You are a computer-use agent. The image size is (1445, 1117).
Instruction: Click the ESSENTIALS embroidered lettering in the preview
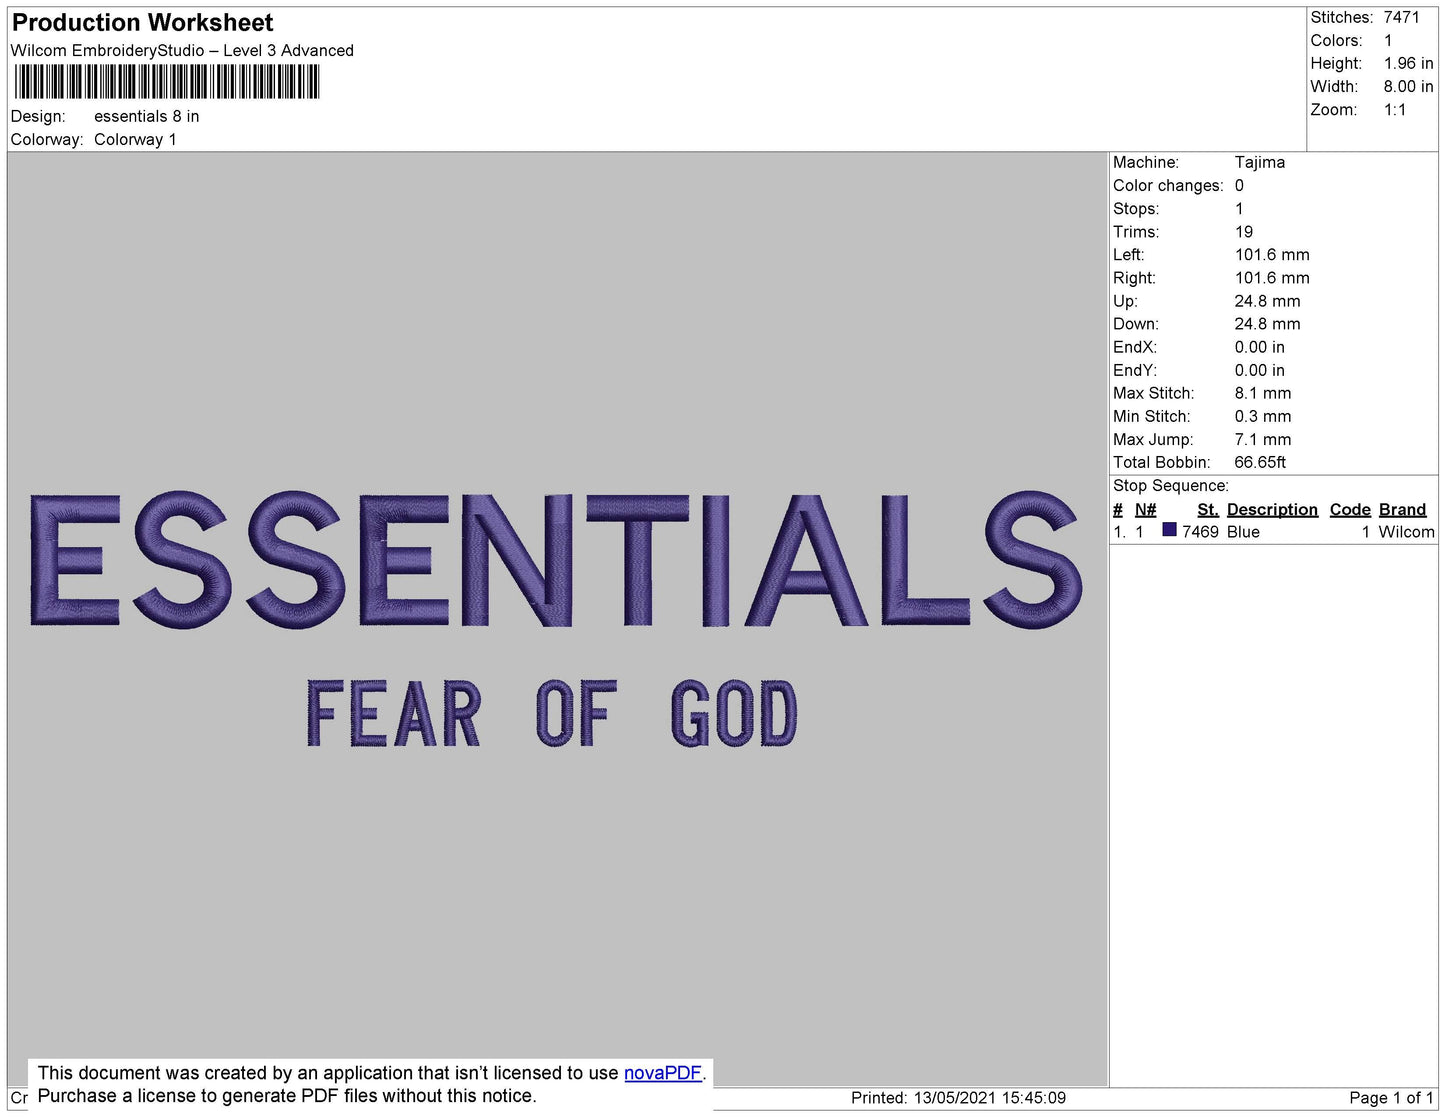coord(556,559)
